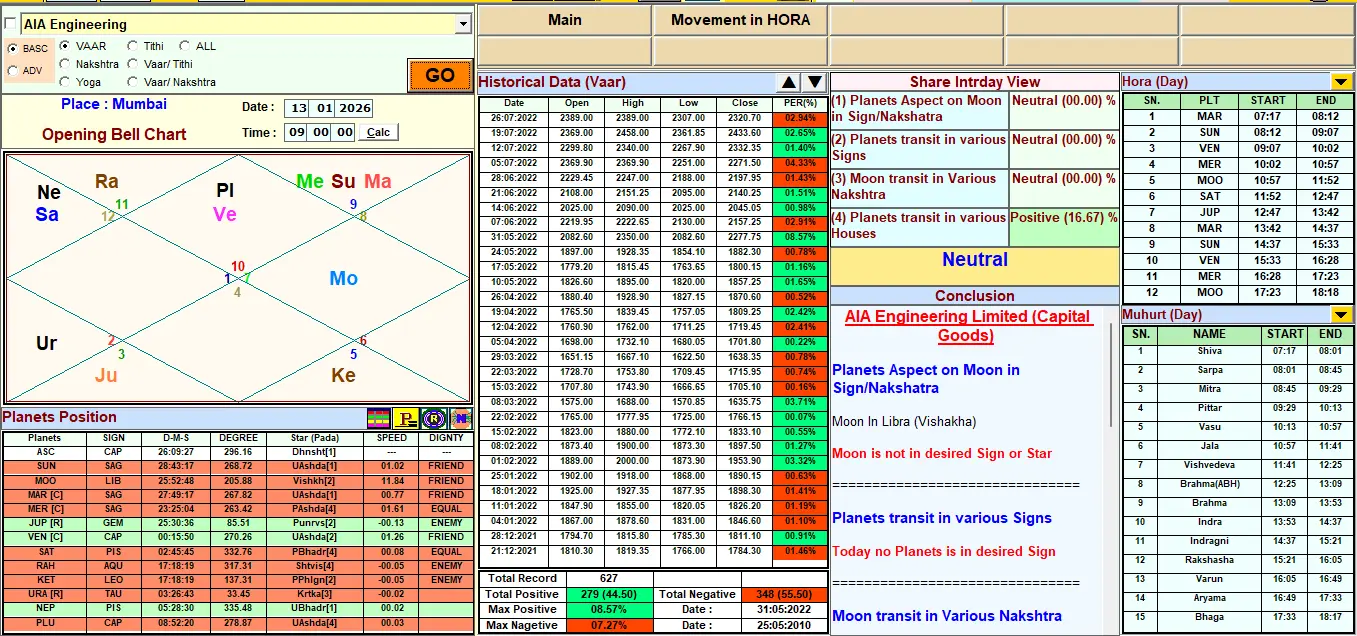The width and height of the screenshot is (1357, 636).
Task: Click the striped color-bars icon in Planets Position
Action: (x=379, y=418)
